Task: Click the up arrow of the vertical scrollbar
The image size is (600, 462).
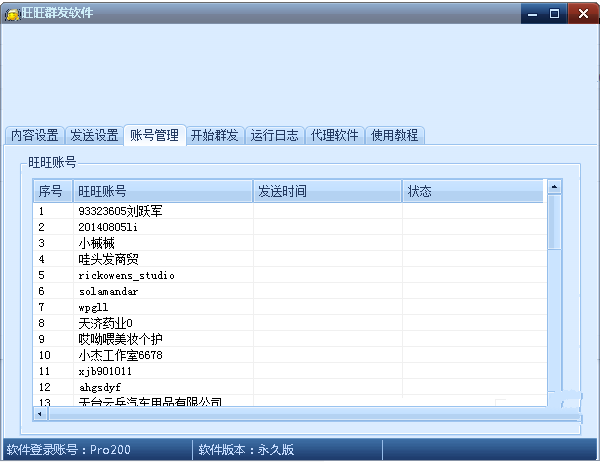Action: 554,187
